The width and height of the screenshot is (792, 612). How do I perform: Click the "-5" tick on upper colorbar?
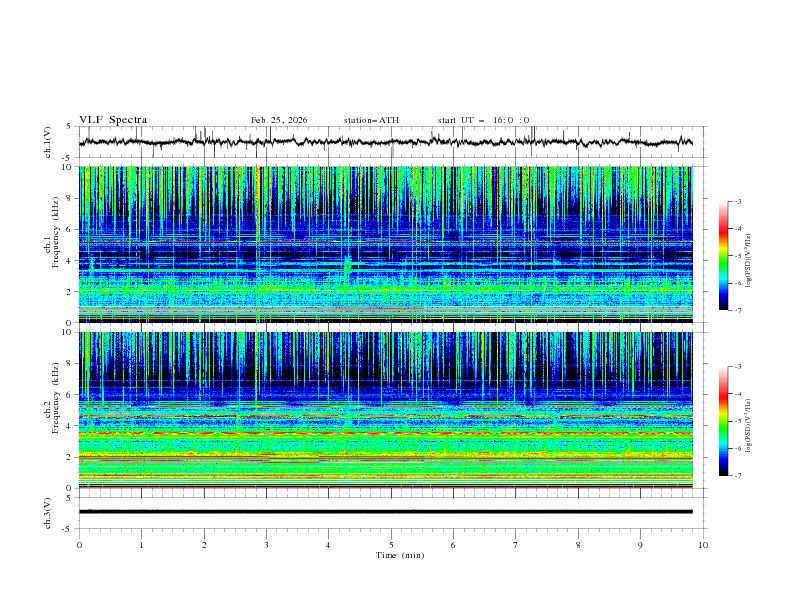(x=737, y=256)
